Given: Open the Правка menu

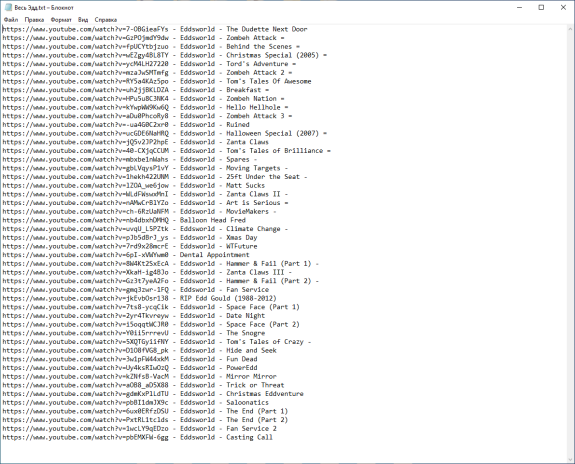Looking at the screenshot, I should pos(34,20).
